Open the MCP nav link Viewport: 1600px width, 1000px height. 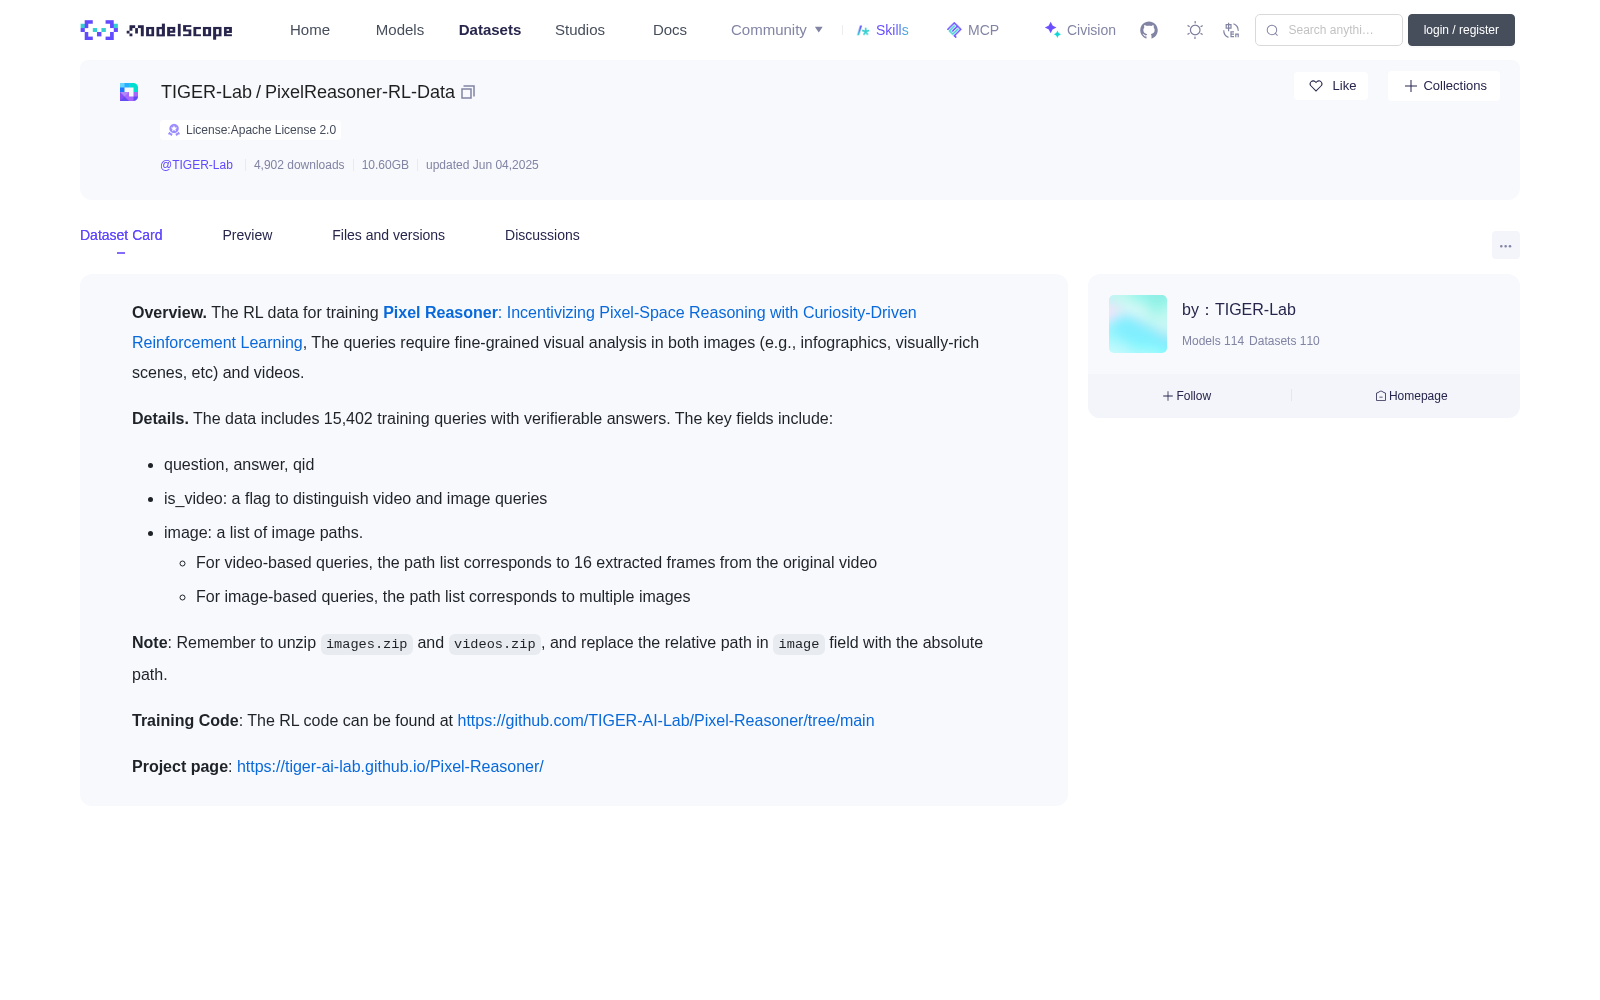[972, 30]
